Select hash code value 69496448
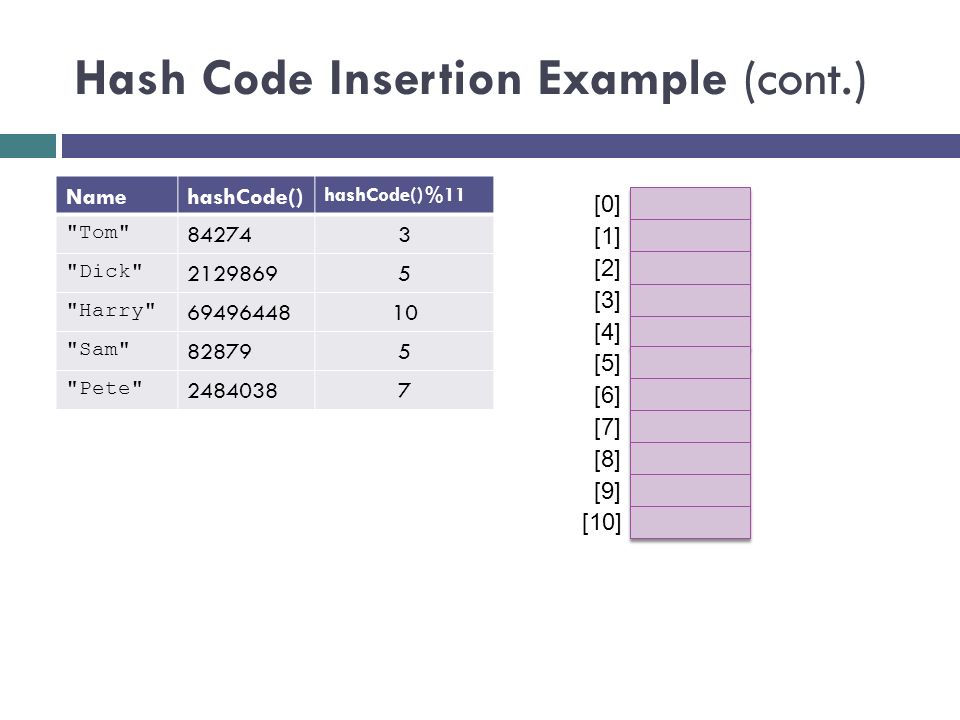960x720 pixels. (x=239, y=313)
